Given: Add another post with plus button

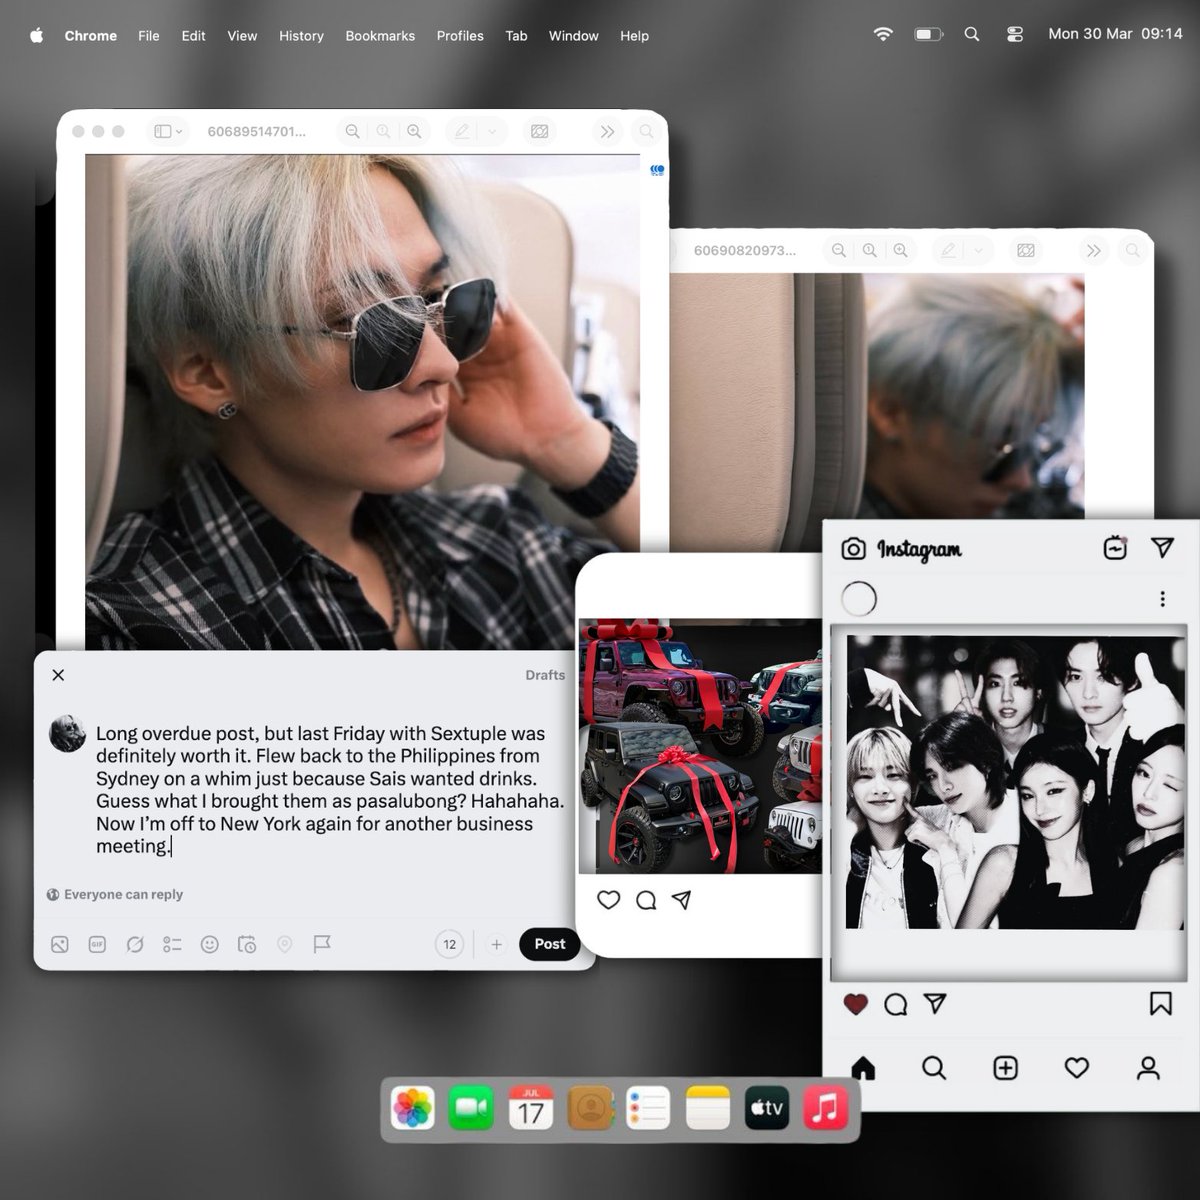Looking at the screenshot, I should tap(496, 944).
